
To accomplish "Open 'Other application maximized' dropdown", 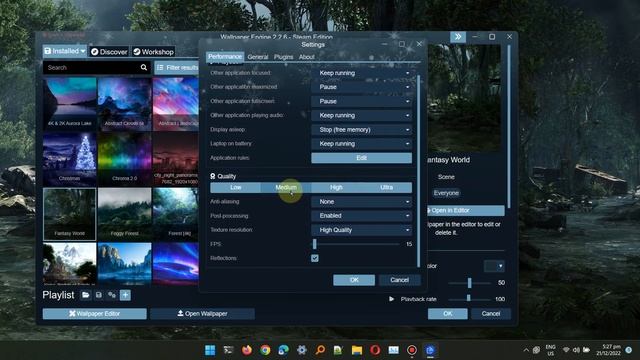I will (362, 87).
